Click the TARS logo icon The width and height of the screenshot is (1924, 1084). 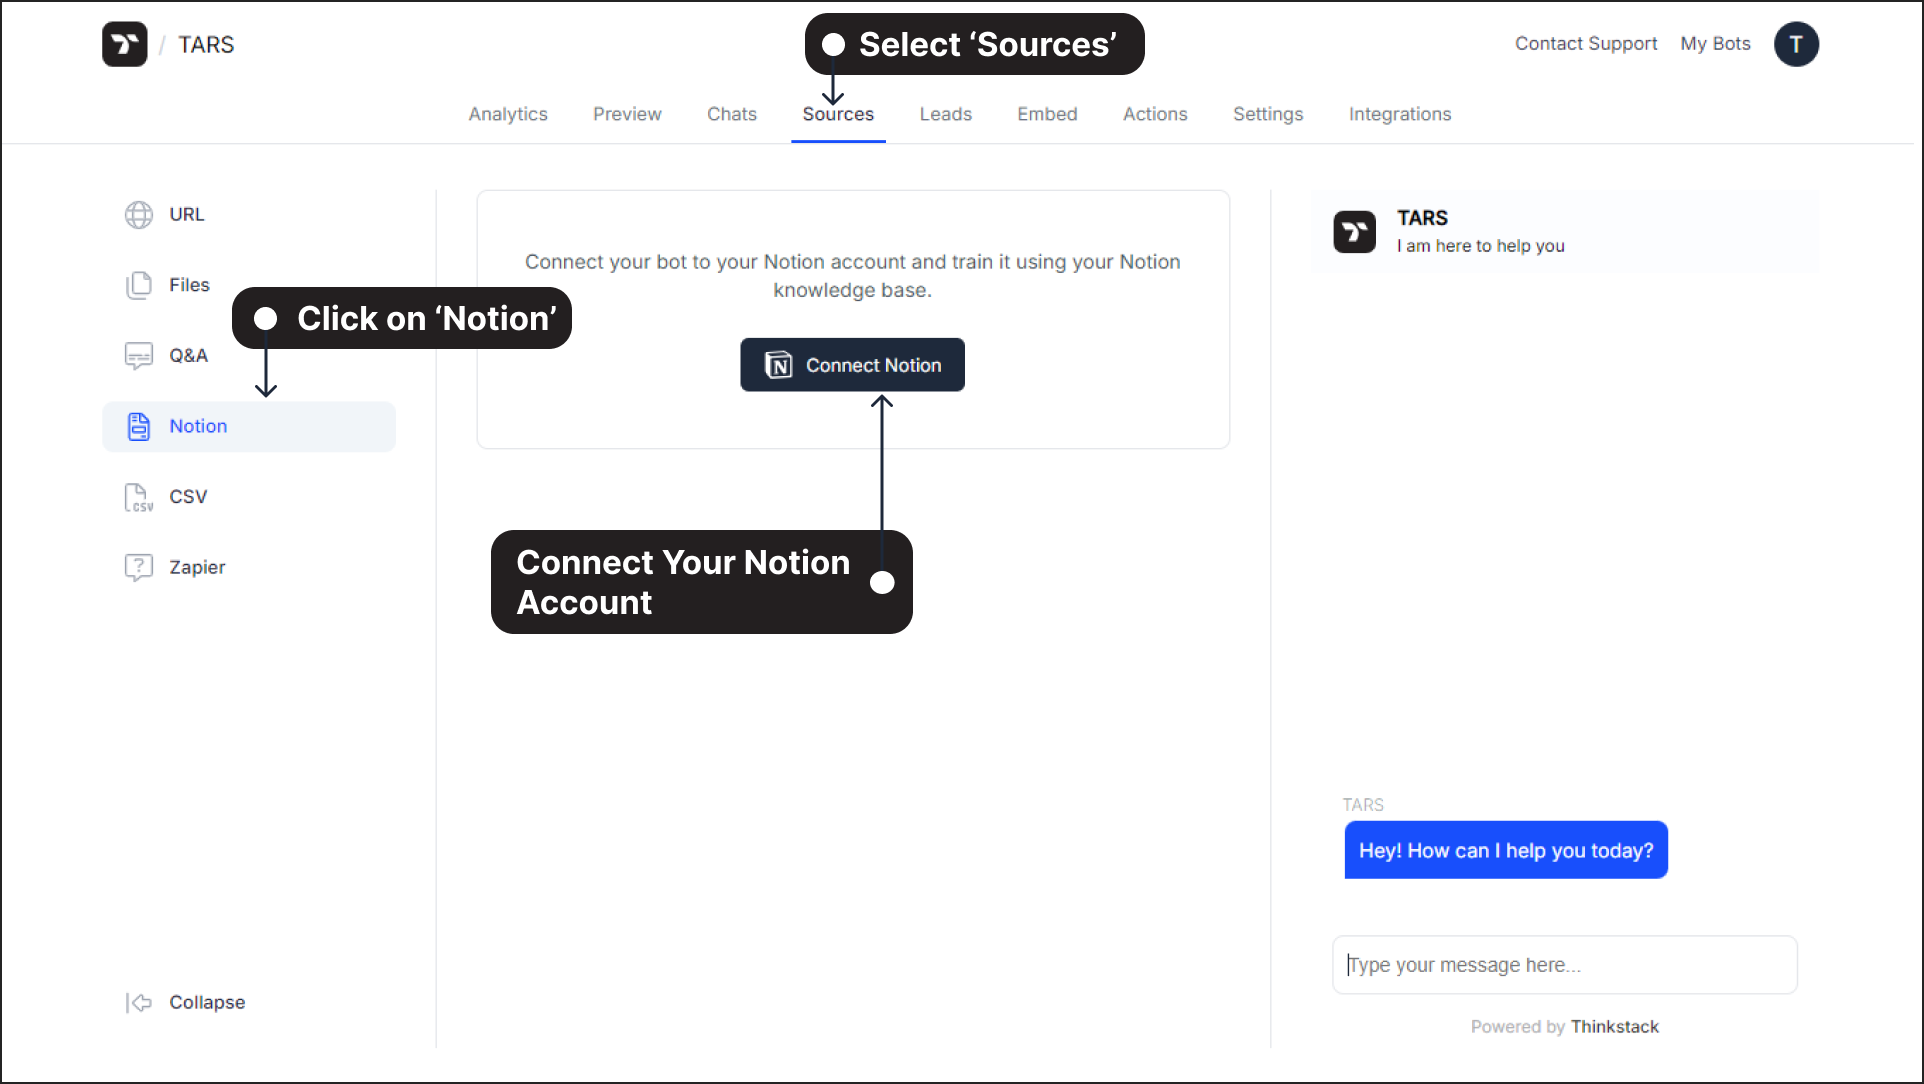(x=127, y=45)
